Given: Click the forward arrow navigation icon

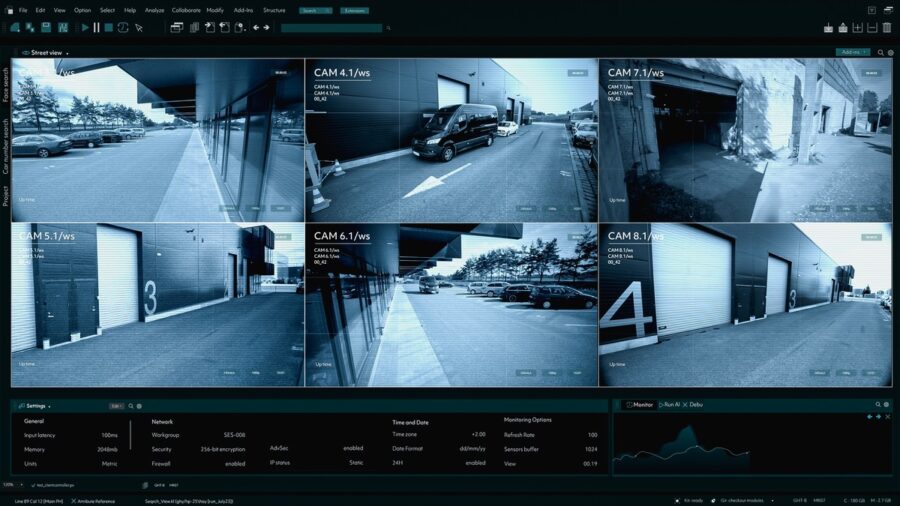Looking at the screenshot, I should 267,28.
